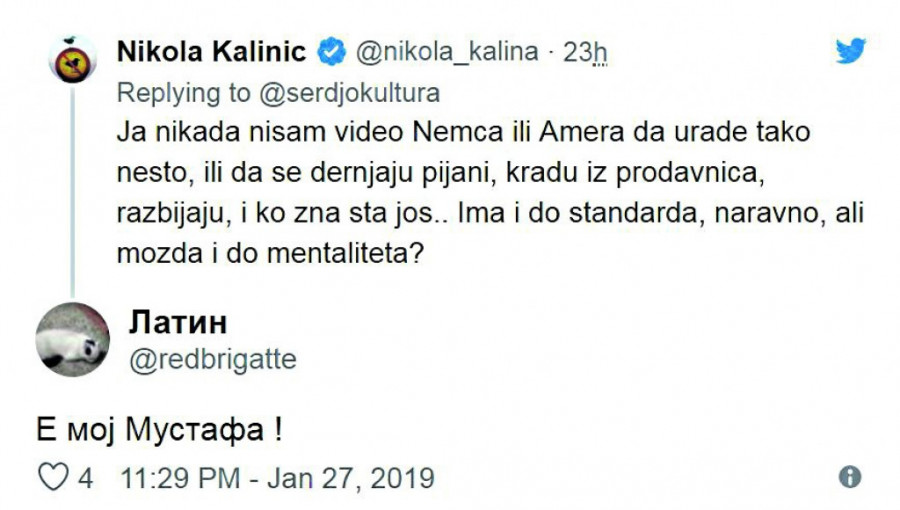Follow the @serdjokultura mention link
Image resolution: width=900 pixels, height=510 pixels.
[x=346, y=93]
